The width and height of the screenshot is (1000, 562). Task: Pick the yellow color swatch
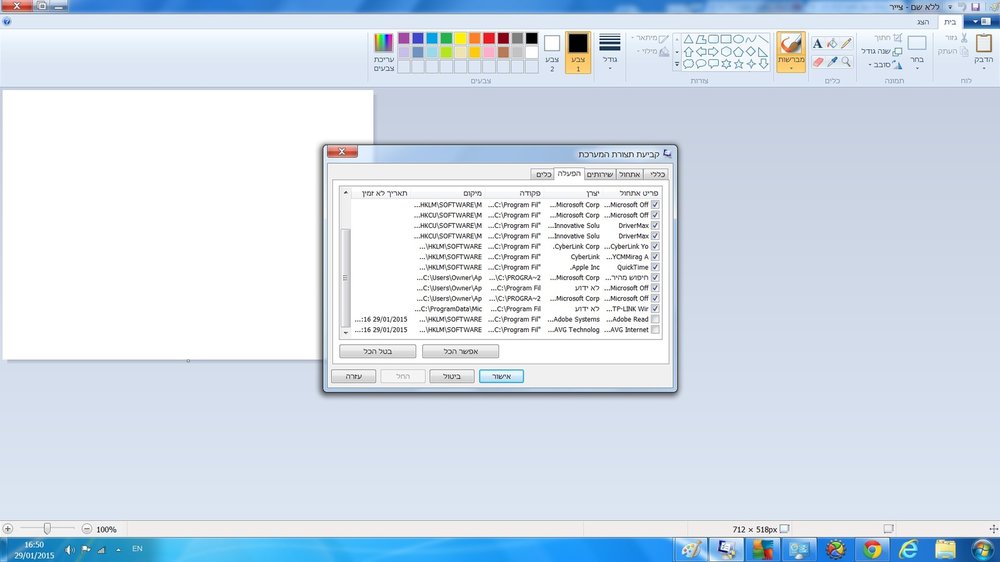(460, 38)
